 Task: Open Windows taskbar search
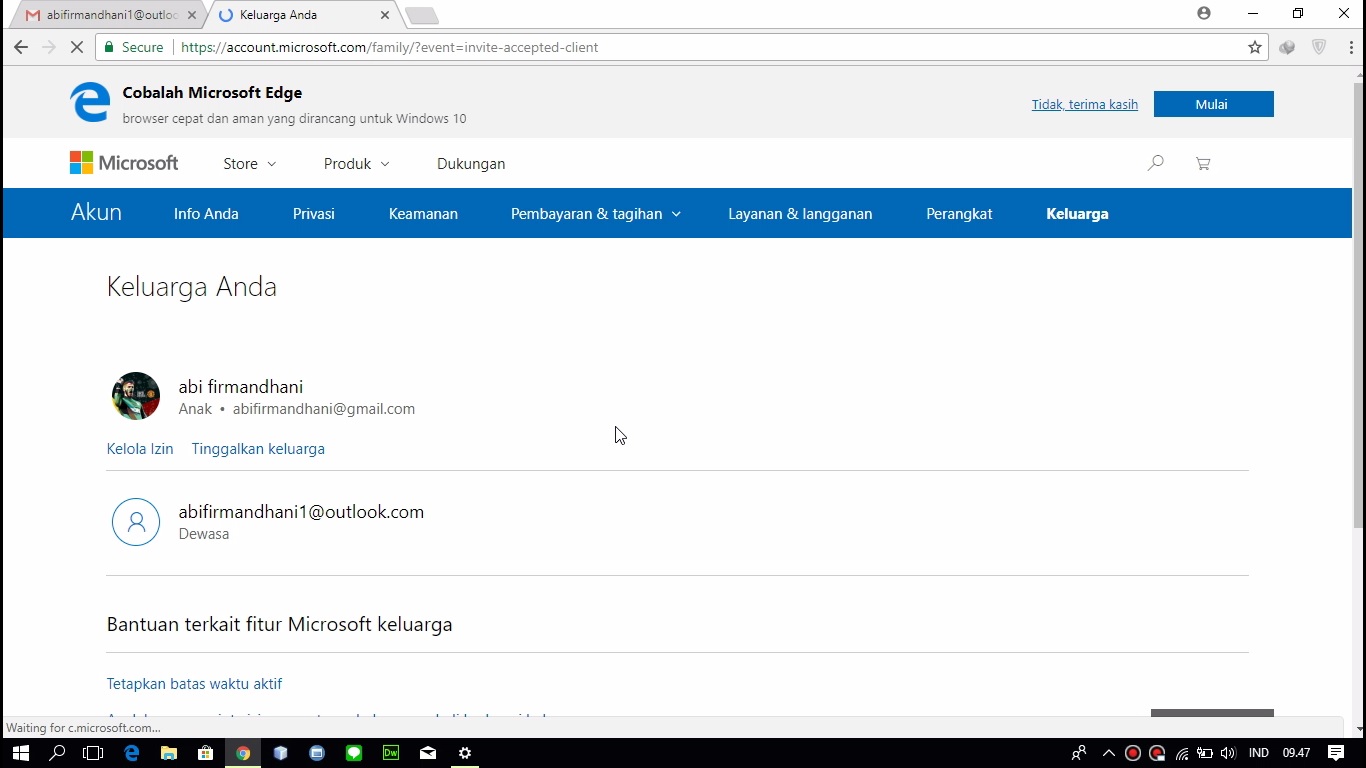(57, 753)
